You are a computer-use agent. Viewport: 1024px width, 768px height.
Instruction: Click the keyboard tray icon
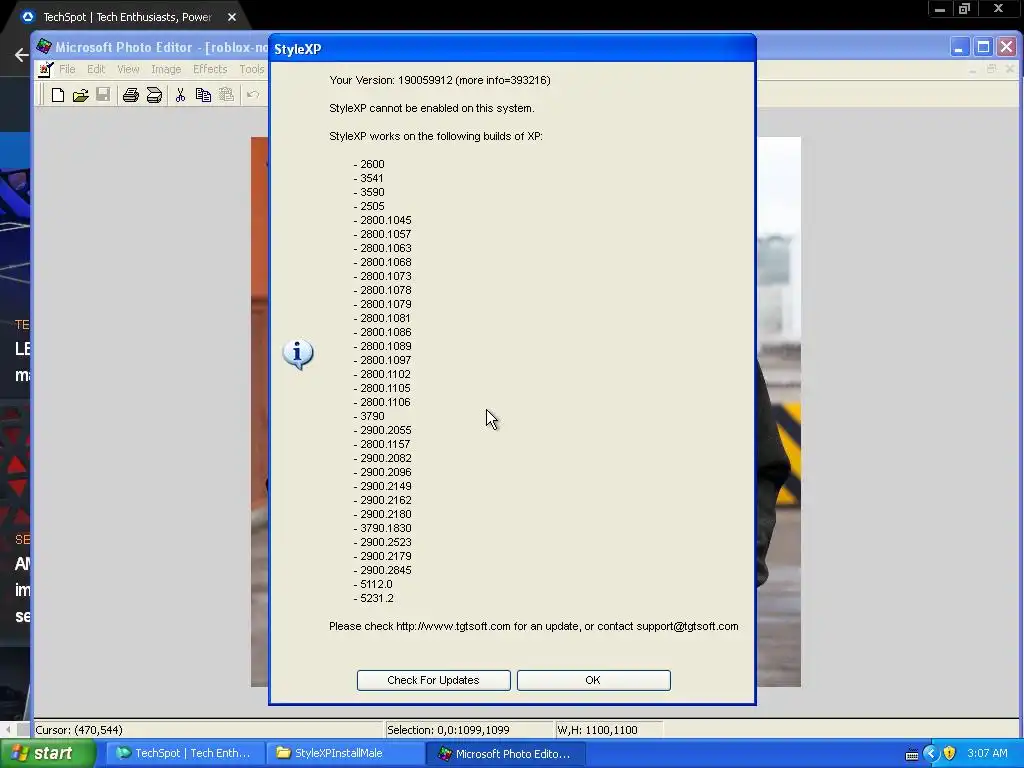[912, 754]
